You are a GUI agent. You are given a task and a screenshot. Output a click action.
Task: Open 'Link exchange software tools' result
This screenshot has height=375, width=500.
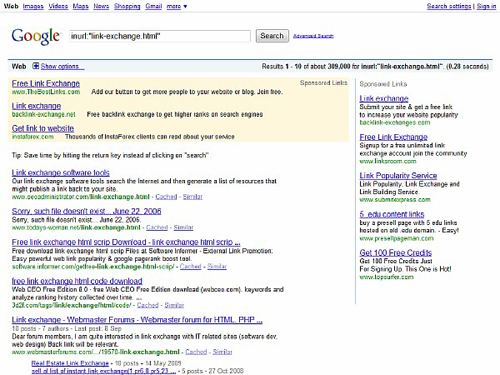pyautogui.click(x=61, y=173)
